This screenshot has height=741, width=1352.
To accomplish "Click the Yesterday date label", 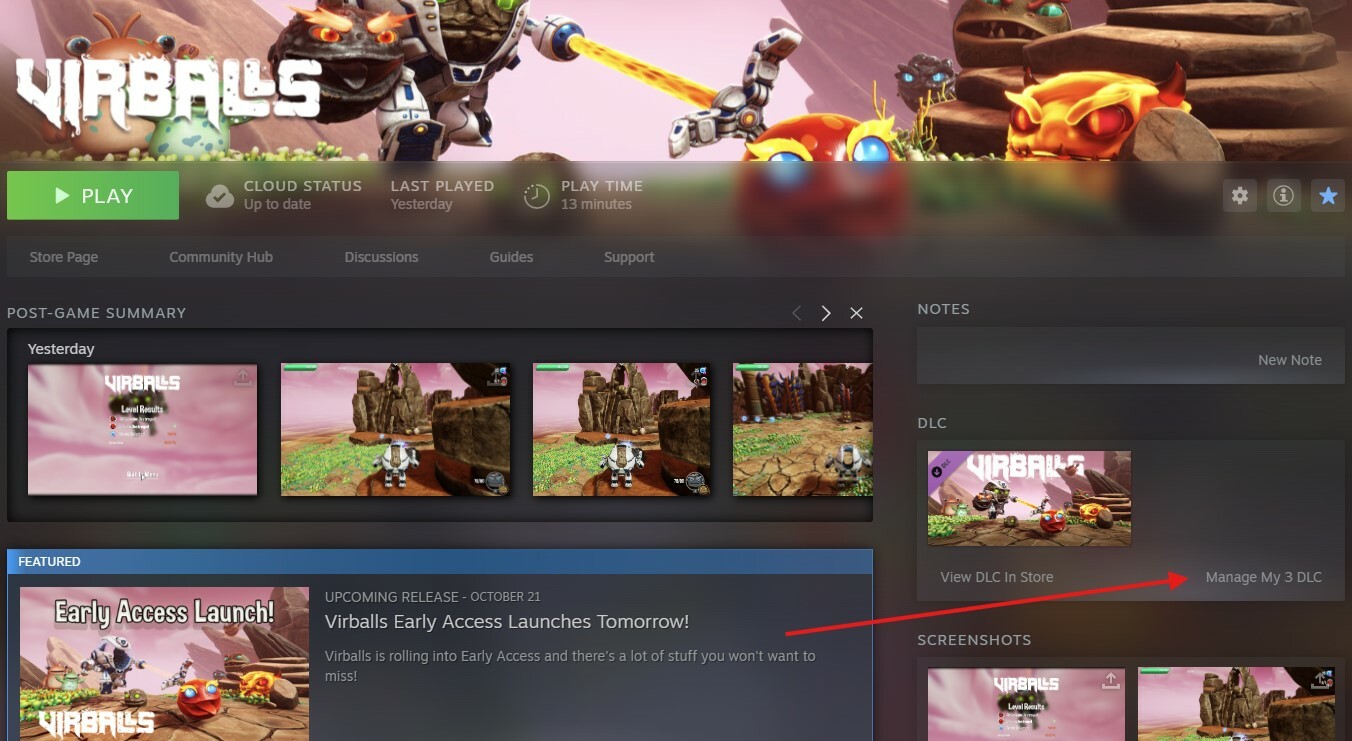I will pos(61,349).
